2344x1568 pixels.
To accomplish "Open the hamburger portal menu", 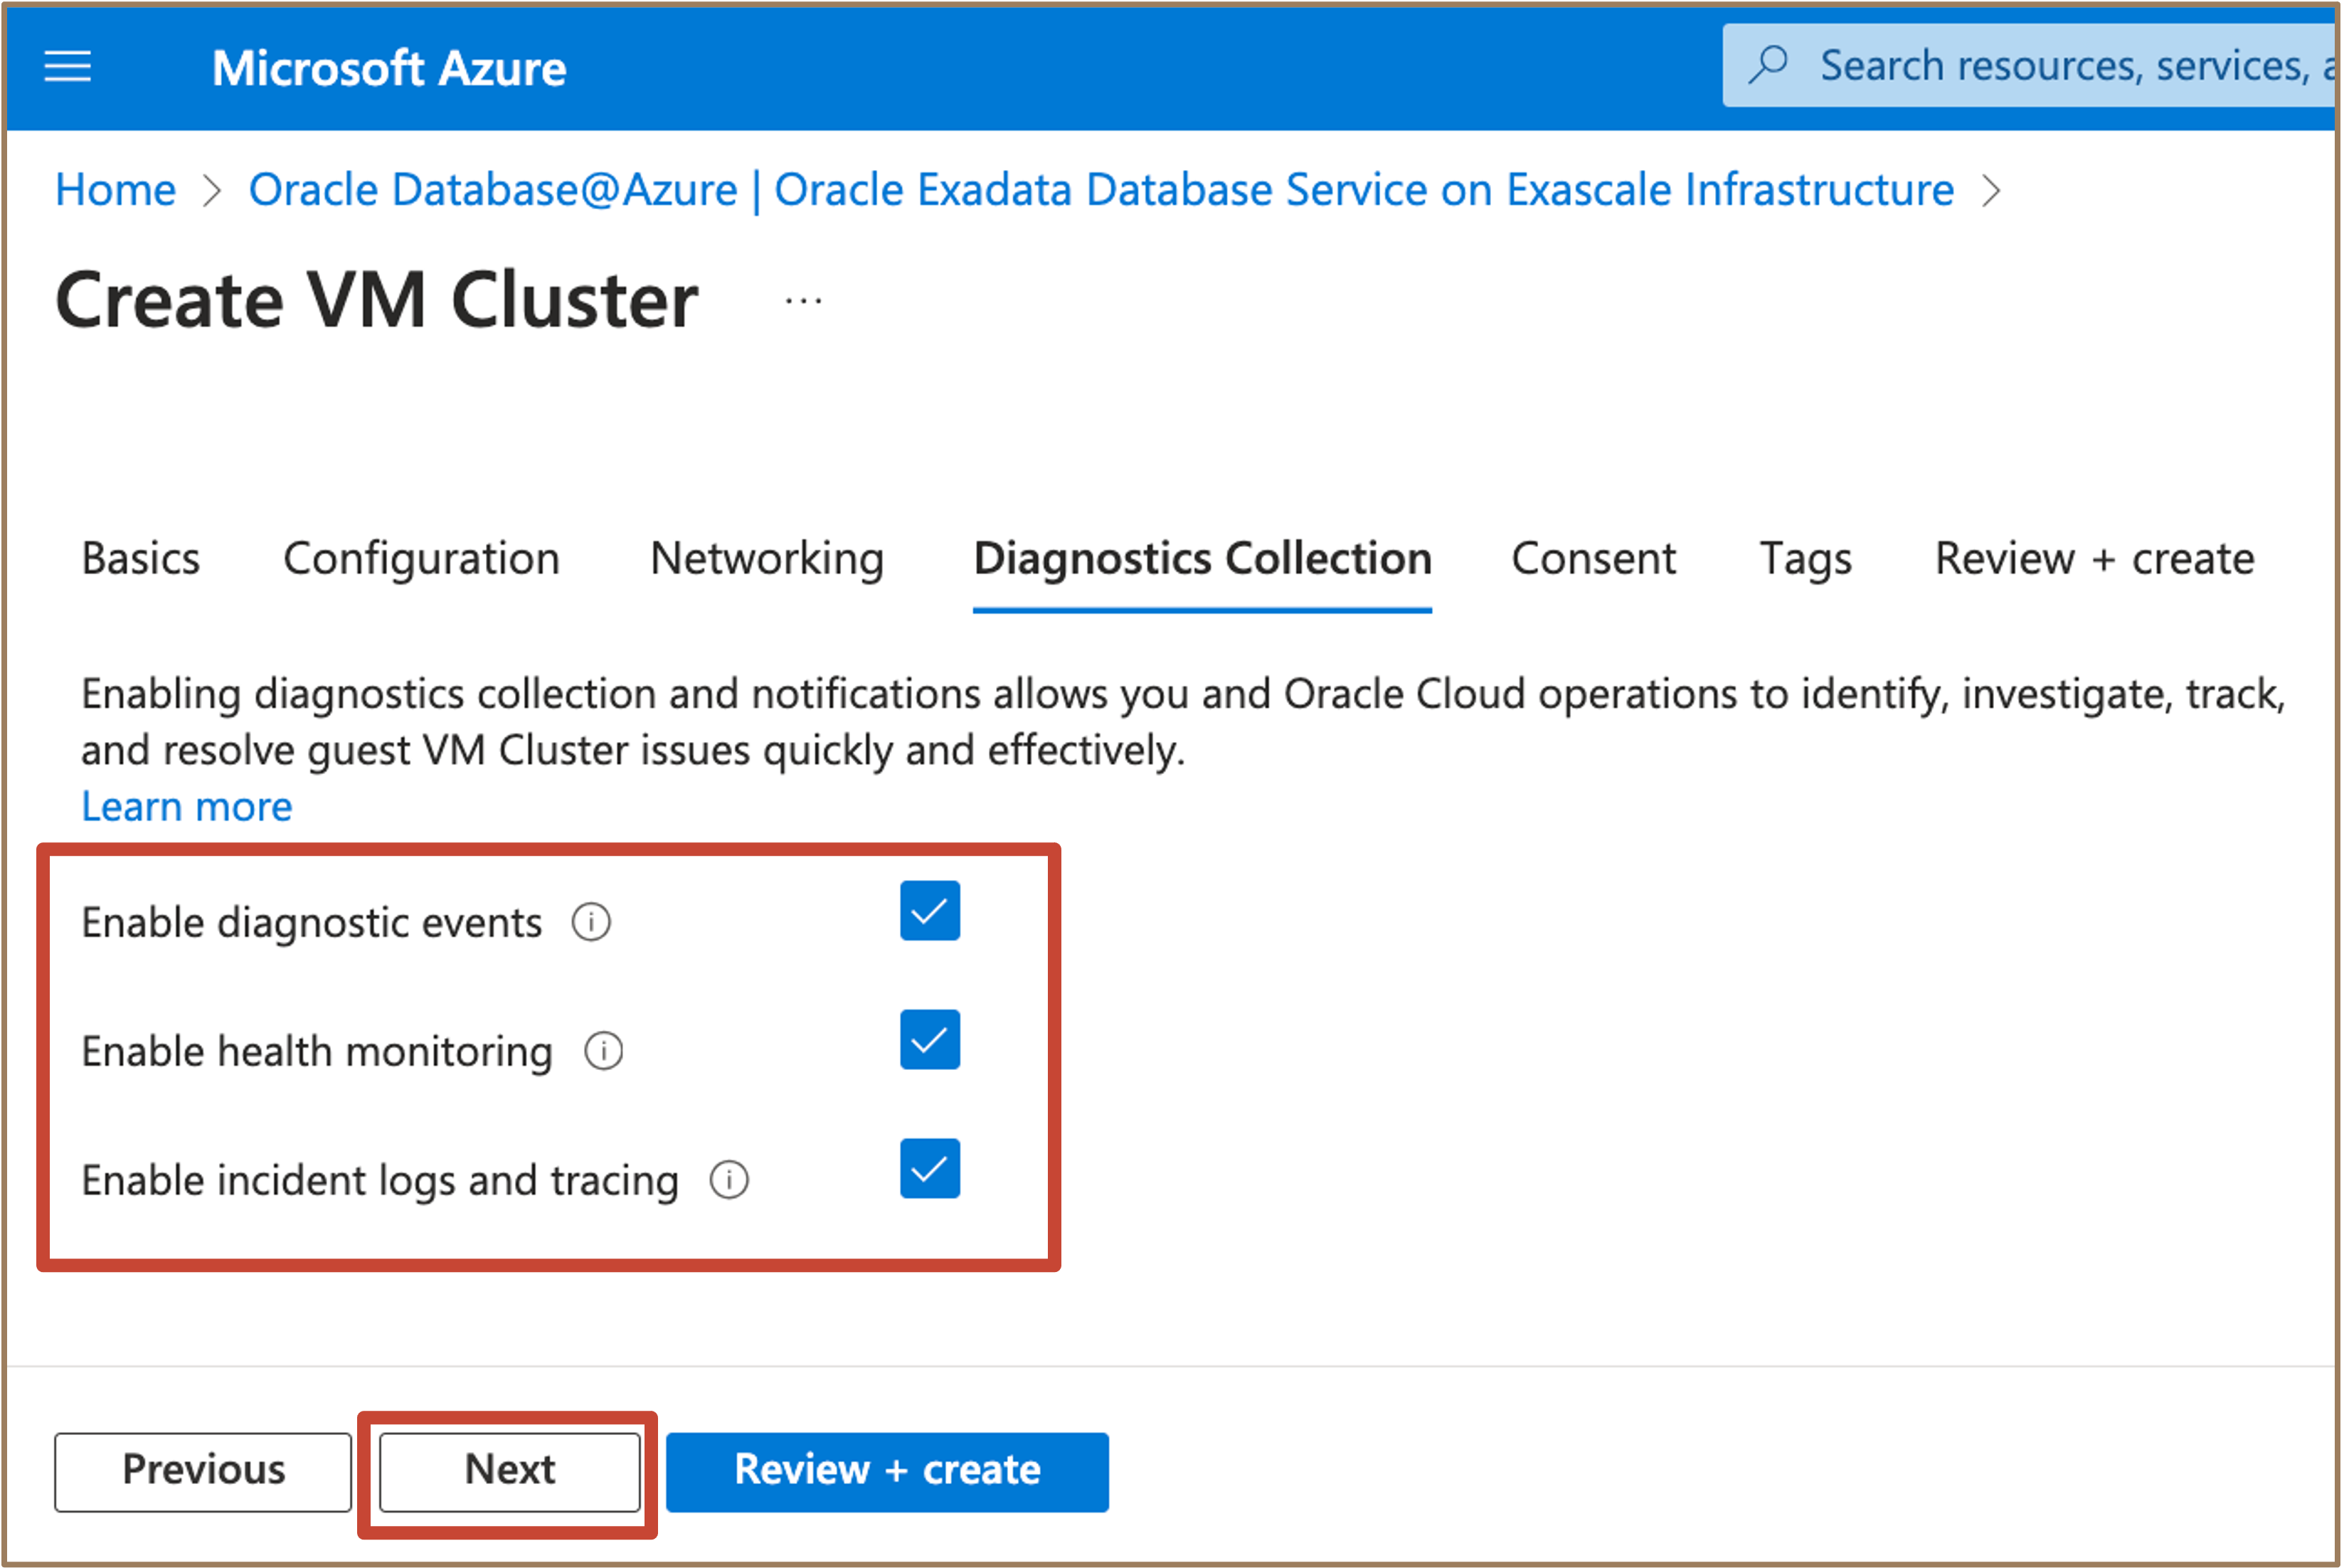I will [68, 67].
